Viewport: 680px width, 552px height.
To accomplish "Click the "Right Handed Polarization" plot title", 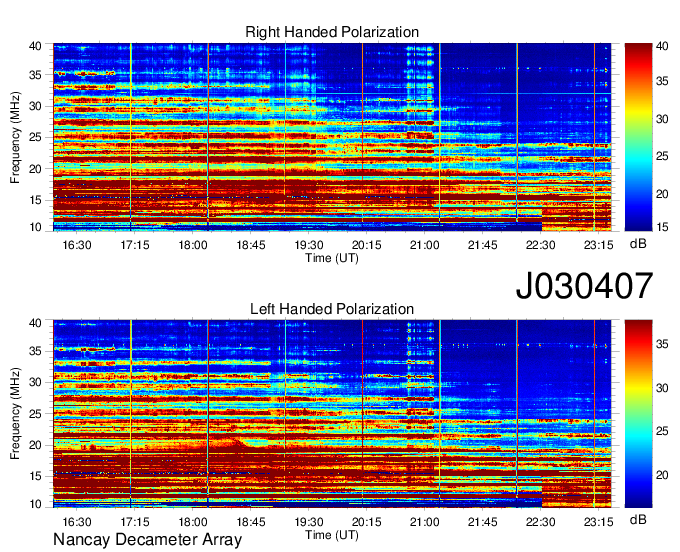I will point(332,32).
